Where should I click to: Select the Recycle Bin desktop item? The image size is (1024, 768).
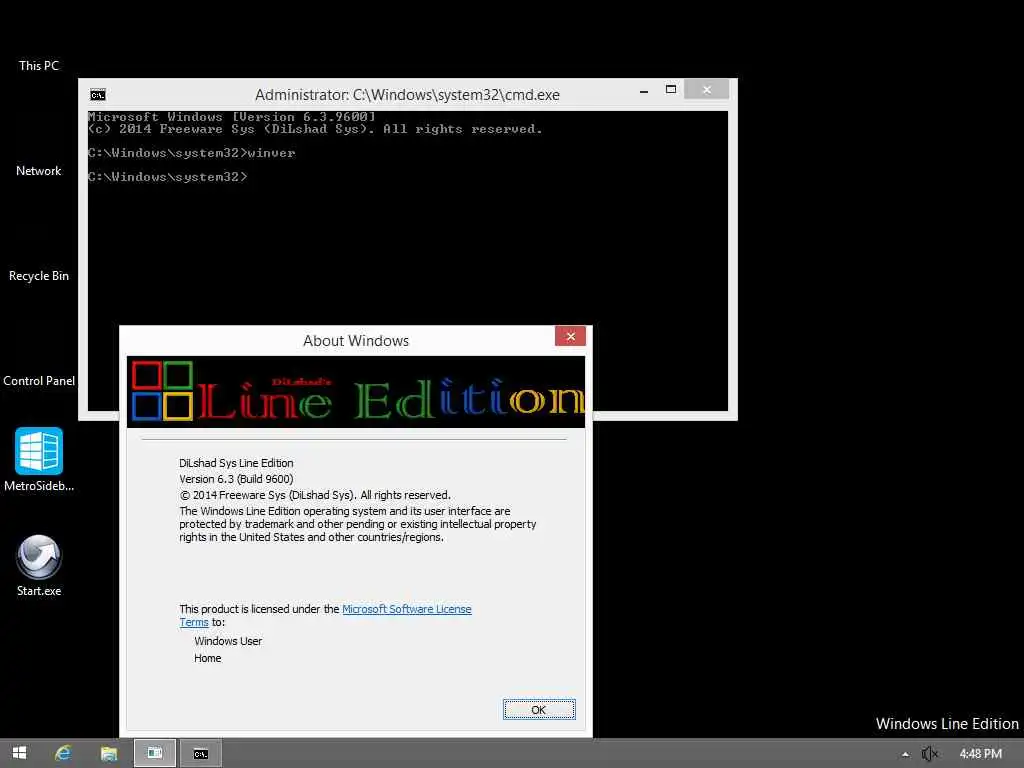pyautogui.click(x=39, y=276)
